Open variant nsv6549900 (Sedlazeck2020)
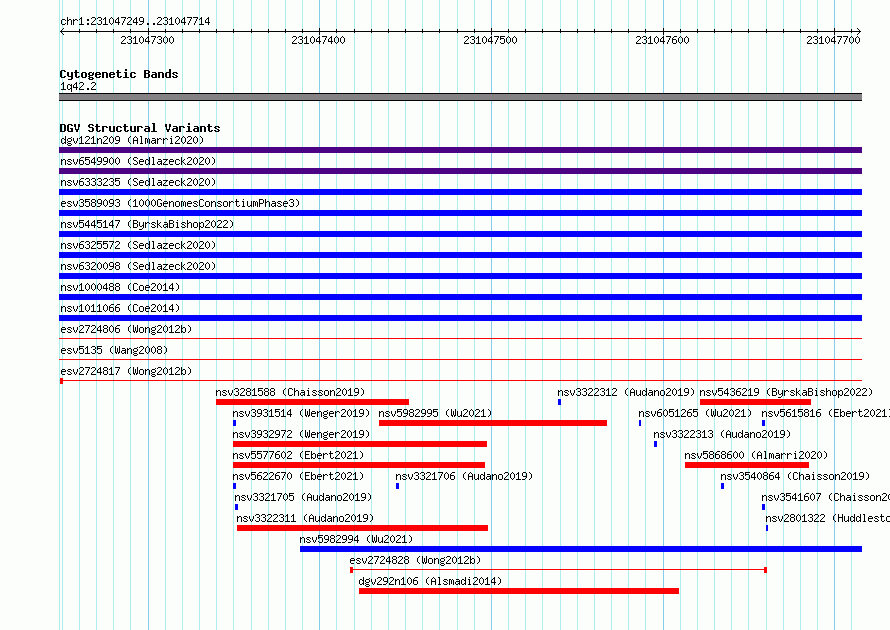Image resolution: width=890 pixels, height=630 pixels. pos(138,161)
